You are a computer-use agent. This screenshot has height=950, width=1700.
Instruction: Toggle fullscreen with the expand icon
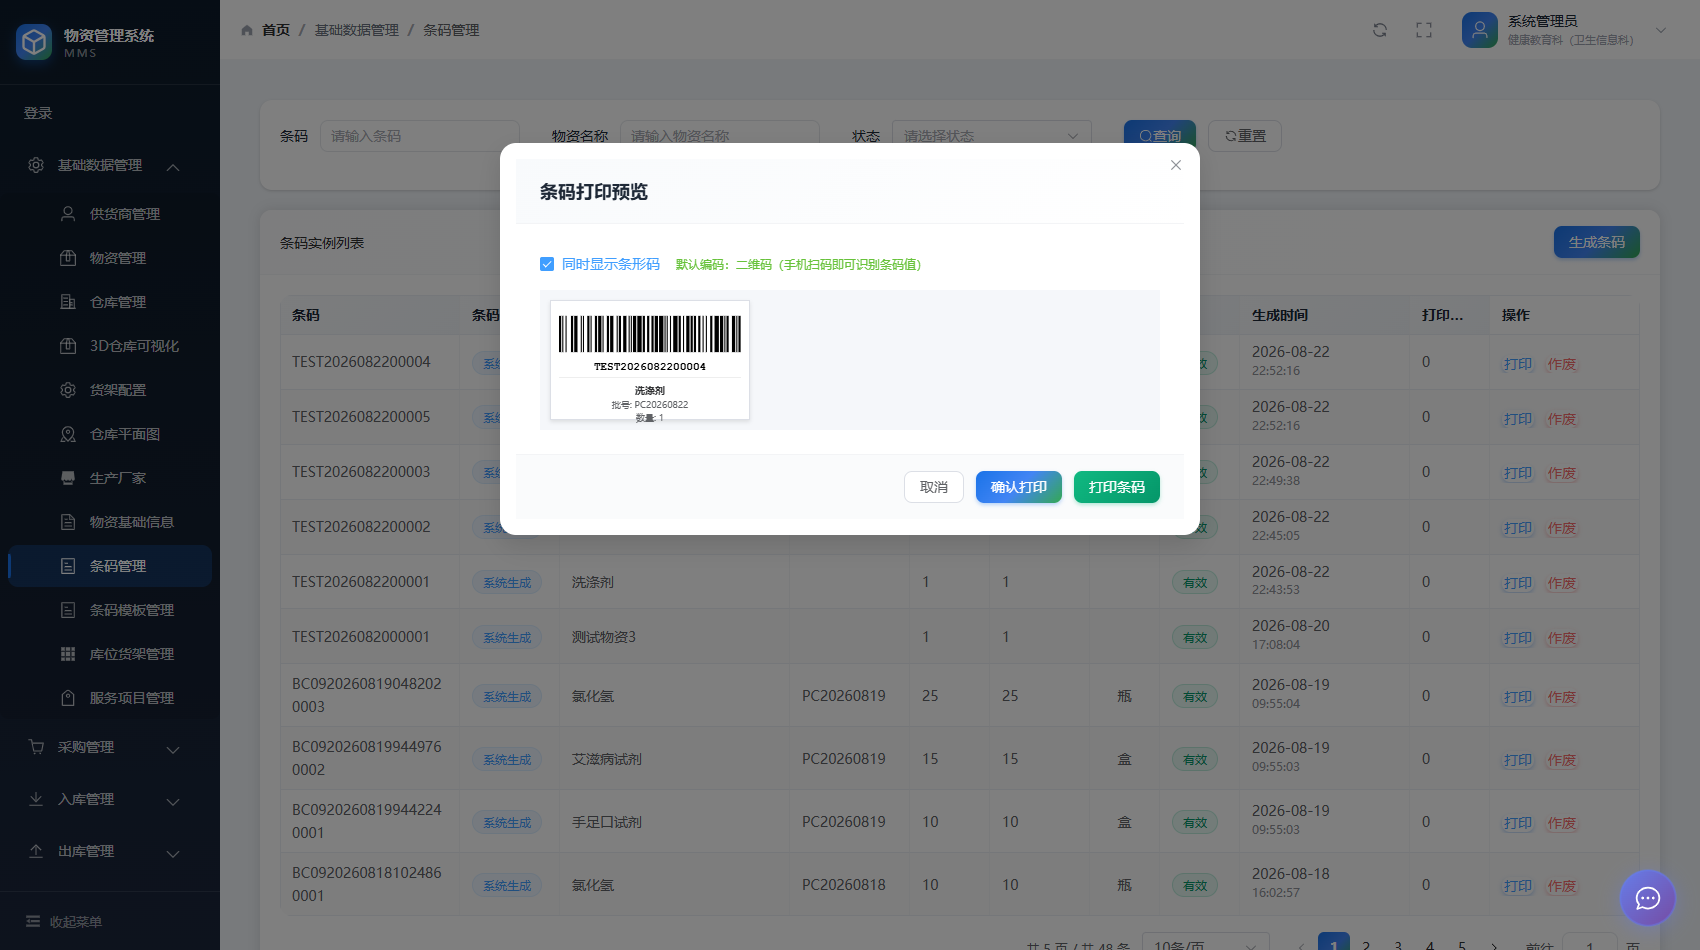[1424, 30]
